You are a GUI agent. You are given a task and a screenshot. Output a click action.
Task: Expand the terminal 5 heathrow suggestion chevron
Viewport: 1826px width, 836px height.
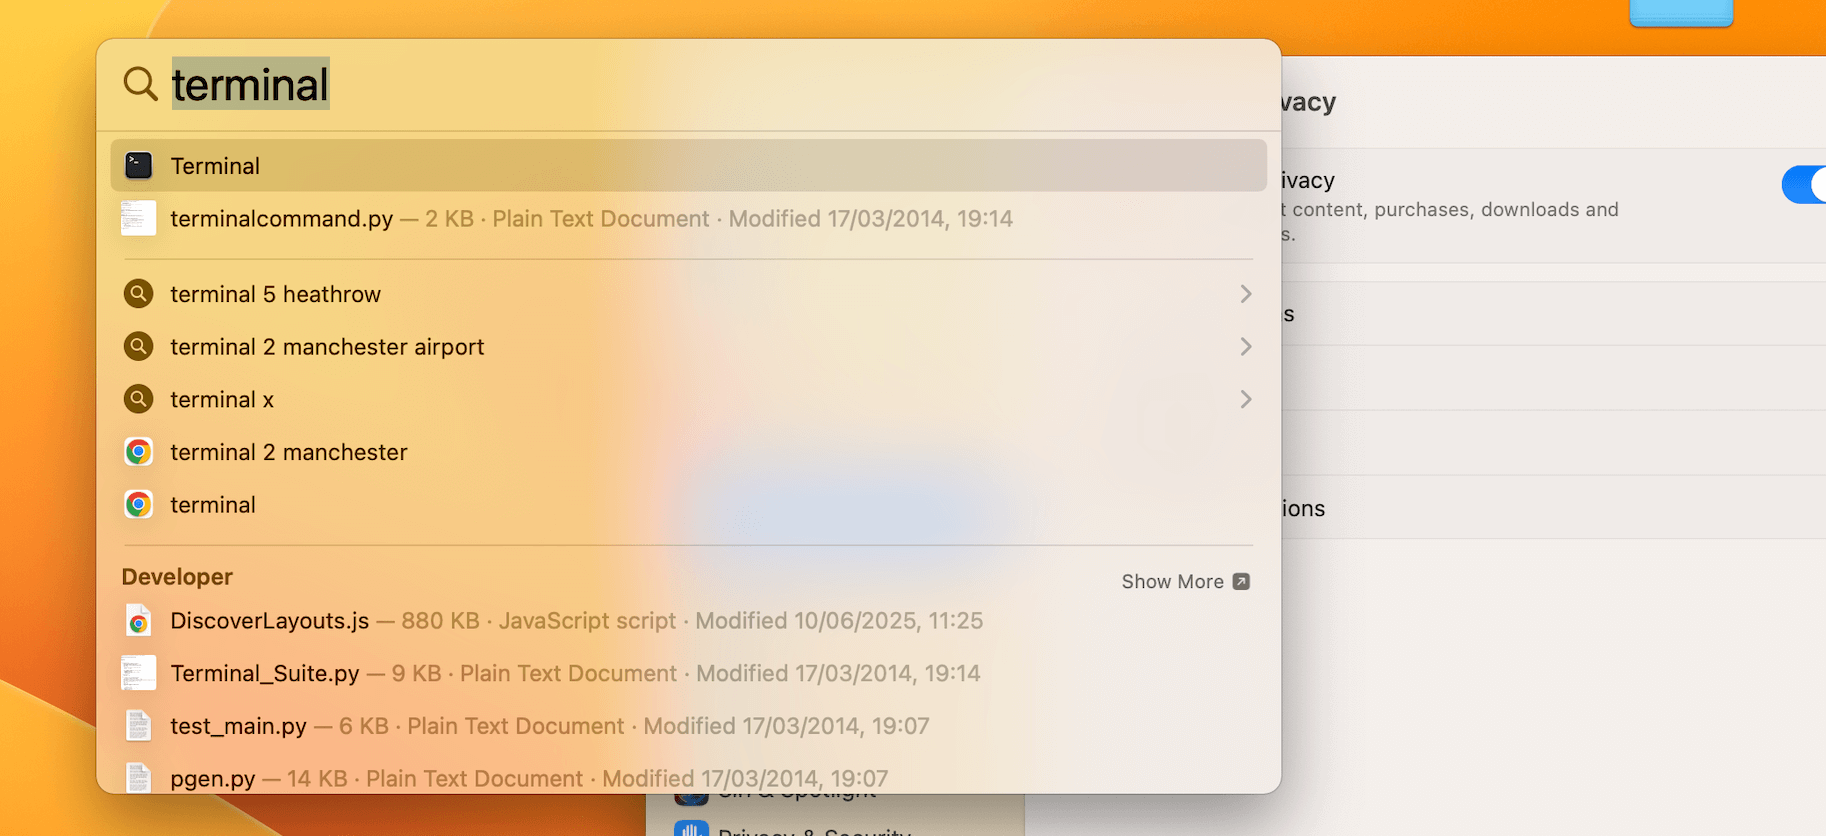pos(1246,294)
